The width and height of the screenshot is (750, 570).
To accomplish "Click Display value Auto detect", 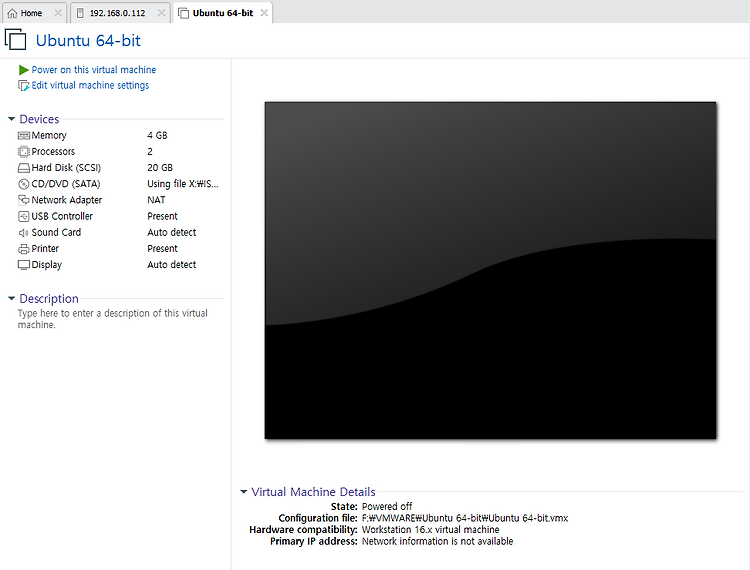I will coord(172,265).
